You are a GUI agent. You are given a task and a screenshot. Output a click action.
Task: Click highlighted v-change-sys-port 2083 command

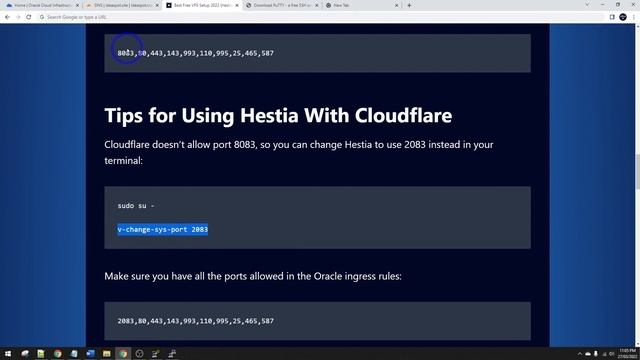click(x=162, y=229)
